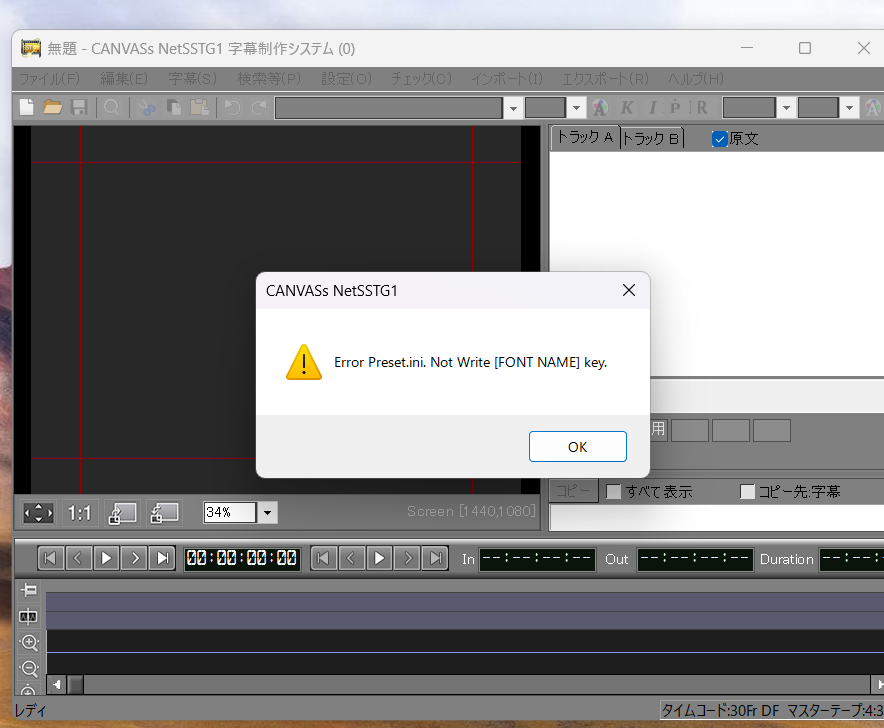Click the Undo arrow icon
The width and height of the screenshot is (884, 728).
click(x=232, y=107)
